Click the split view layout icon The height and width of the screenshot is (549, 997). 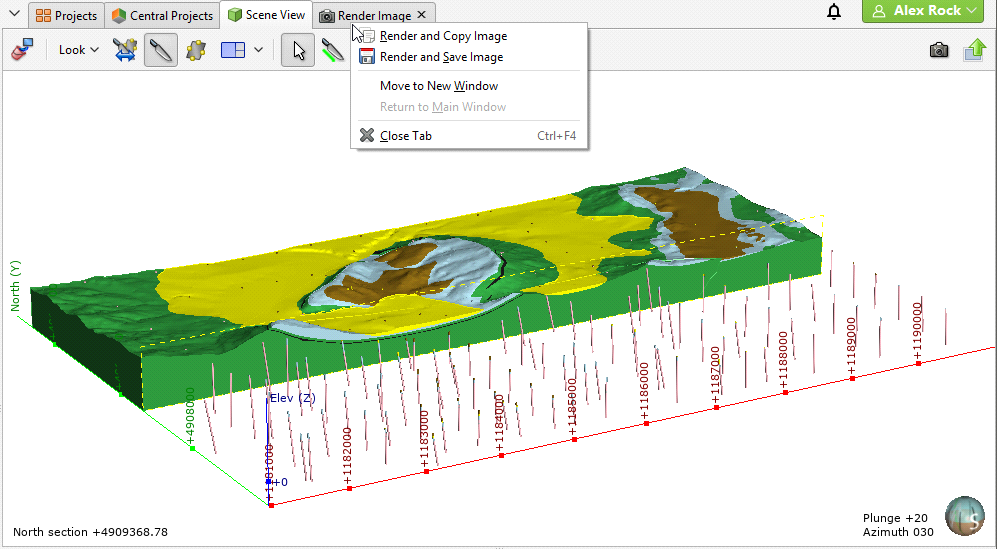pos(233,49)
